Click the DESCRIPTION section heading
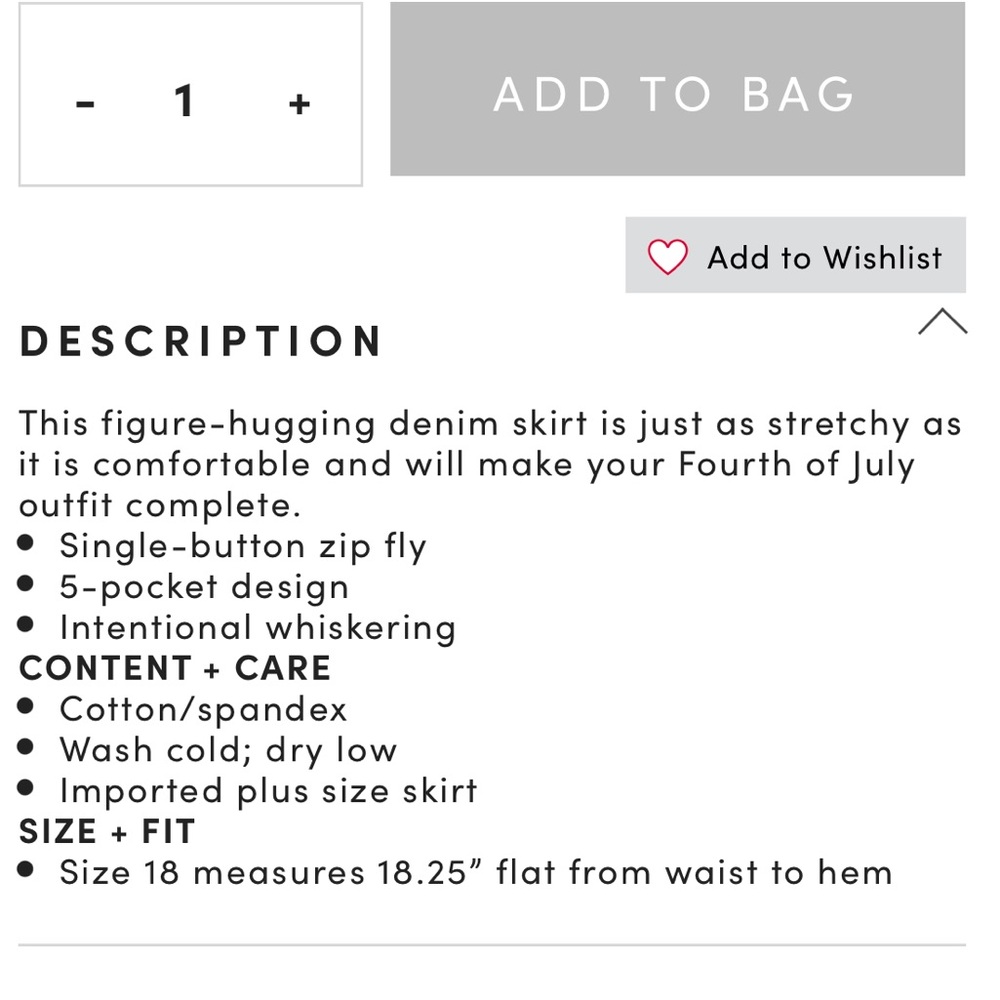1000x1000 pixels. coord(201,341)
